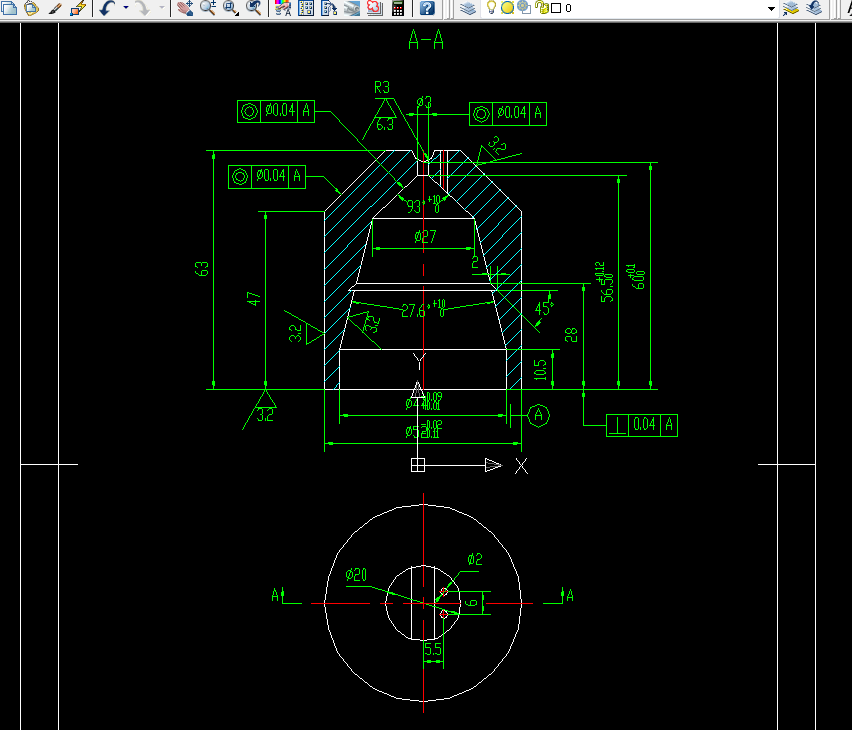
Task: Select the 93° cone angle dimension
Action: click(x=424, y=204)
